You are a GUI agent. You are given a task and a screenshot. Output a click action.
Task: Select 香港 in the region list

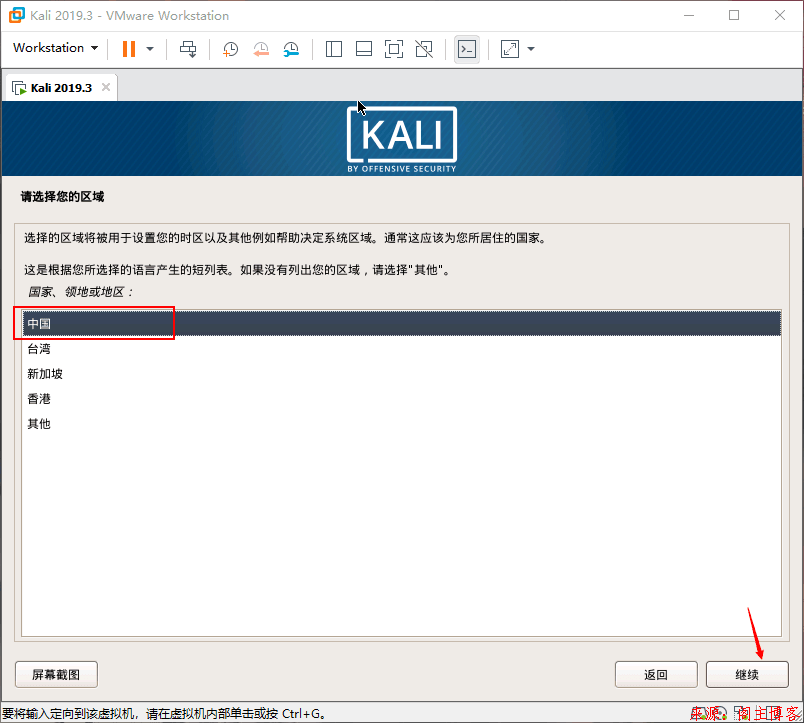[x=401, y=398]
